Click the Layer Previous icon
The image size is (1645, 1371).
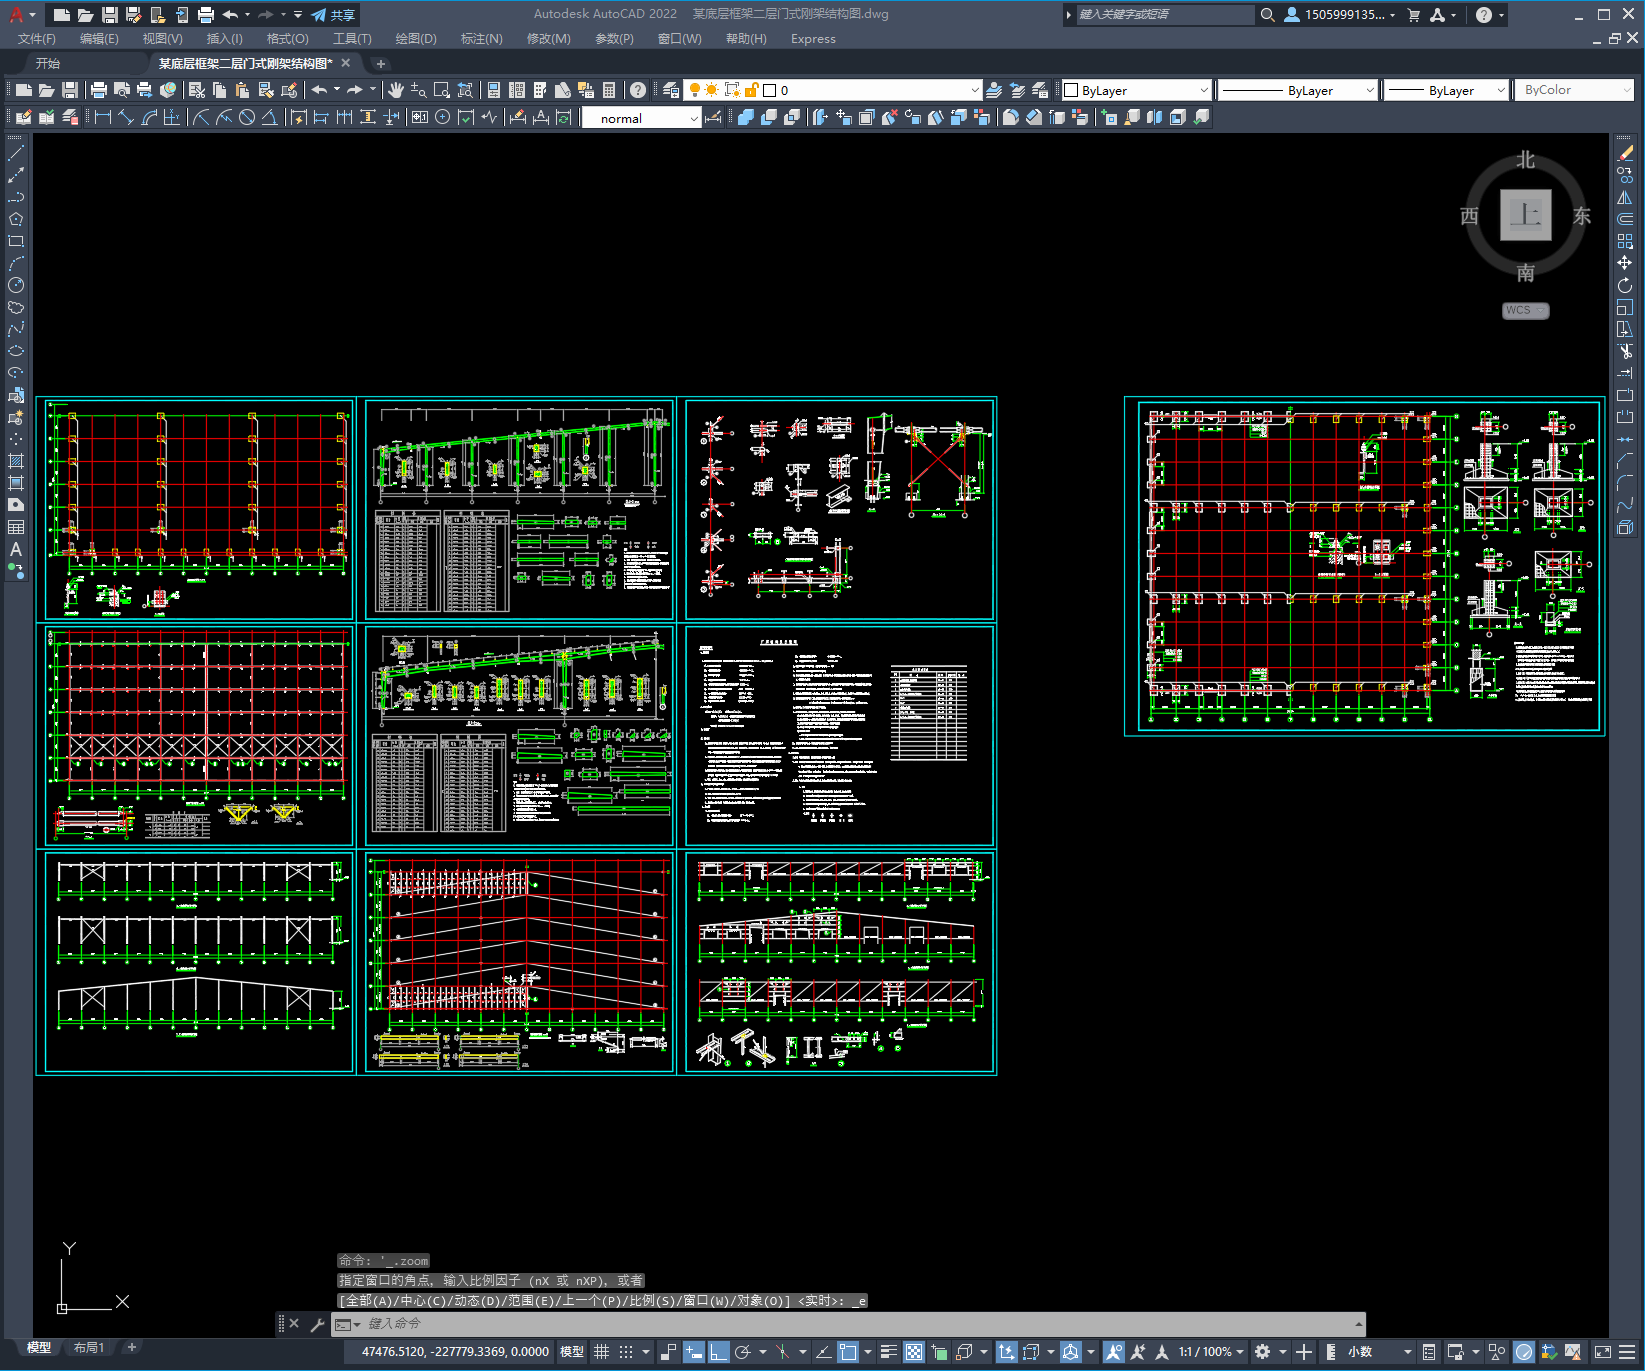click(1017, 90)
